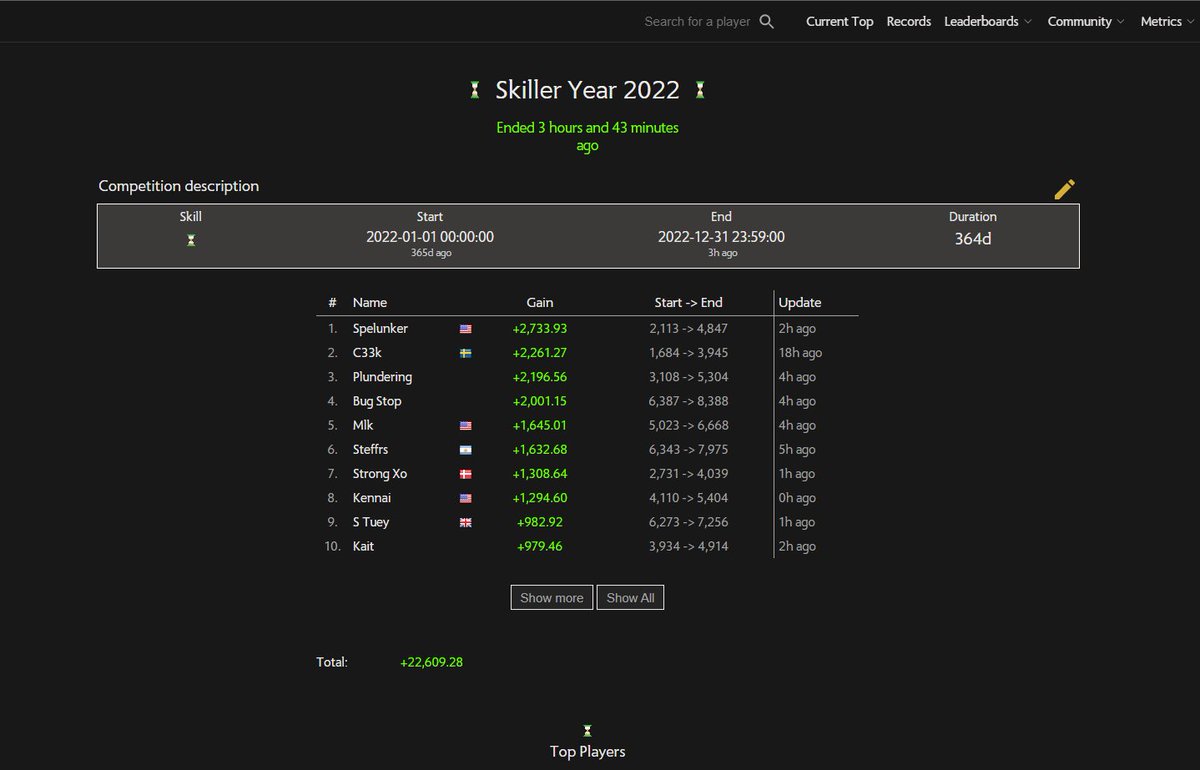1200x770 pixels.
Task: Click the Ended 3 hours ago status text
Action: coord(588,137)
